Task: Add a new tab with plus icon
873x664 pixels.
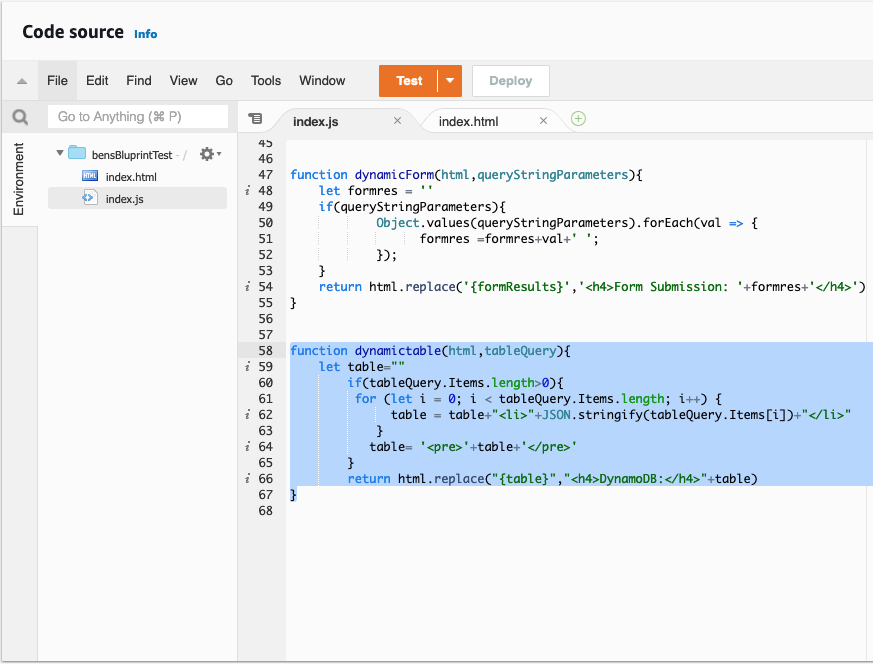Action: tap(578, 119)
